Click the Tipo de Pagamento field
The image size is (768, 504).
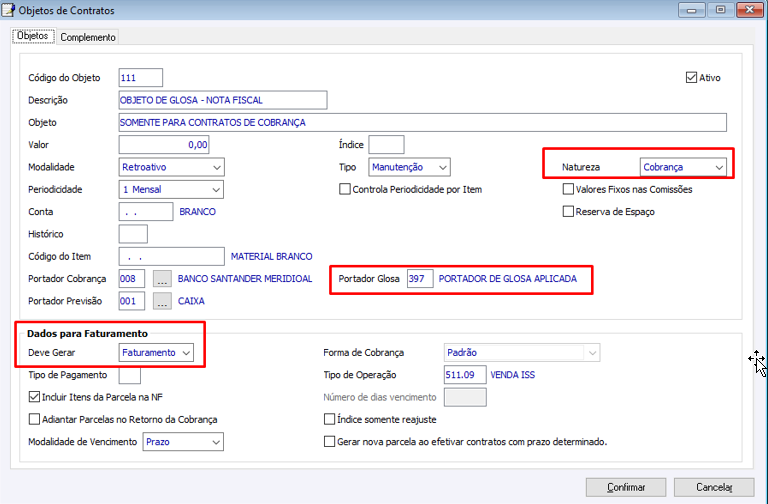[130, 375]
